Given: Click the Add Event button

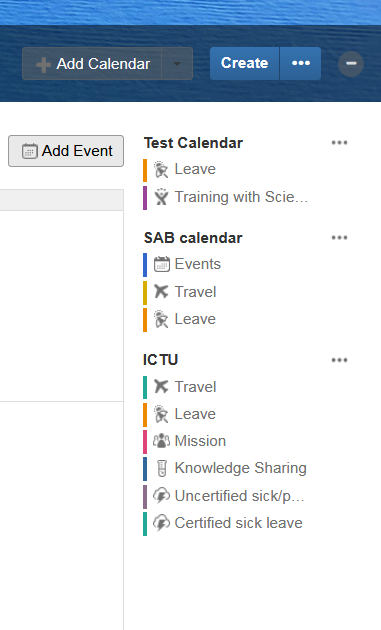Looking at the screenshot, I should tap(66, 151).
